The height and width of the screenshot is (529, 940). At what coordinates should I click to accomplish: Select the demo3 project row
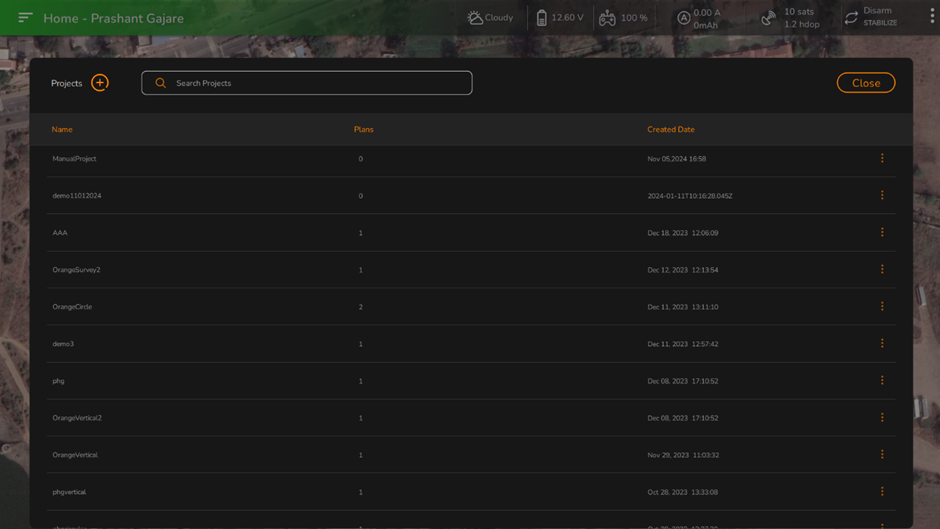pos(63,344)
